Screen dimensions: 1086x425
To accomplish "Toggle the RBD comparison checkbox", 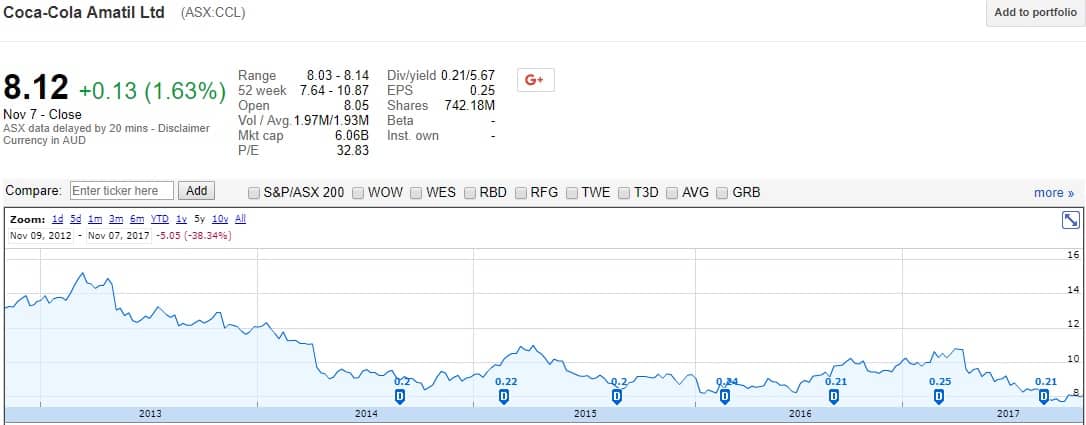I will pos(470,192).
